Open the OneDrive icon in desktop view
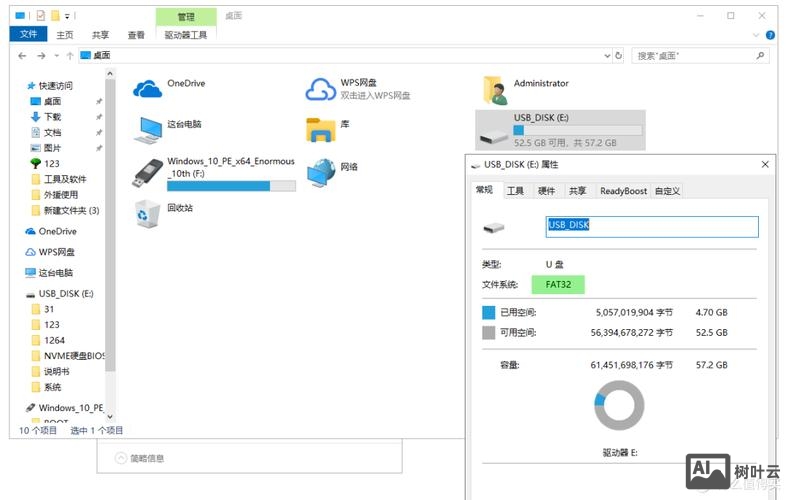This screenshot has width=788, height=500. pos(148,90)
